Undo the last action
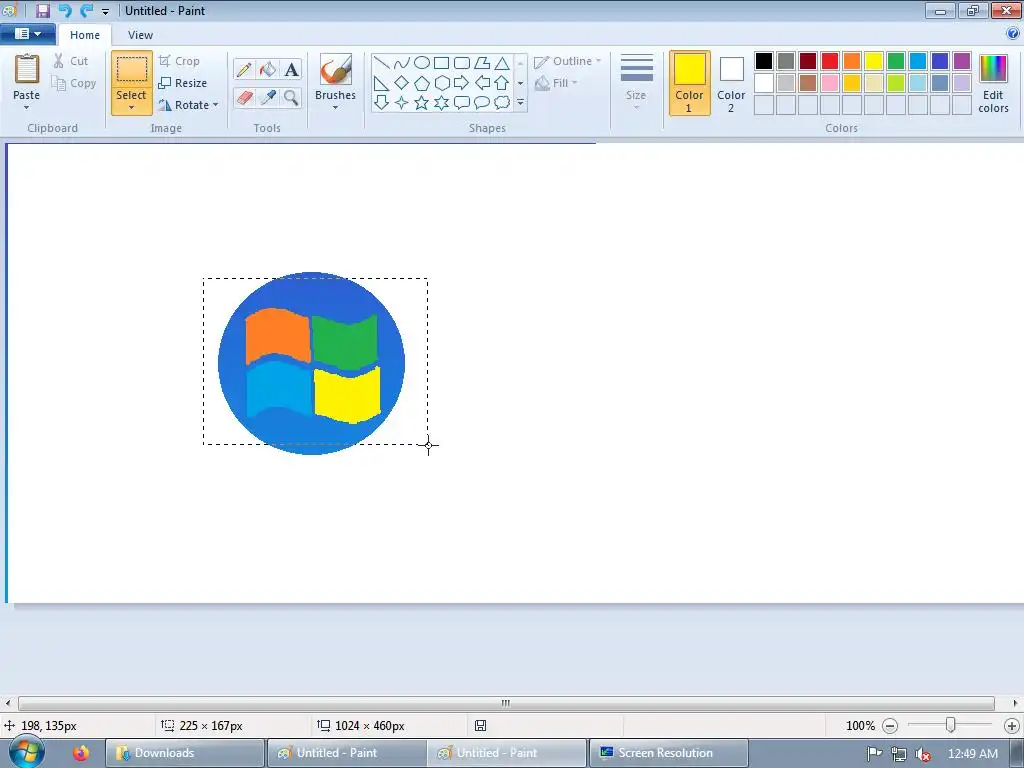Screen dimensions: 1024x768 pos(64,10)
